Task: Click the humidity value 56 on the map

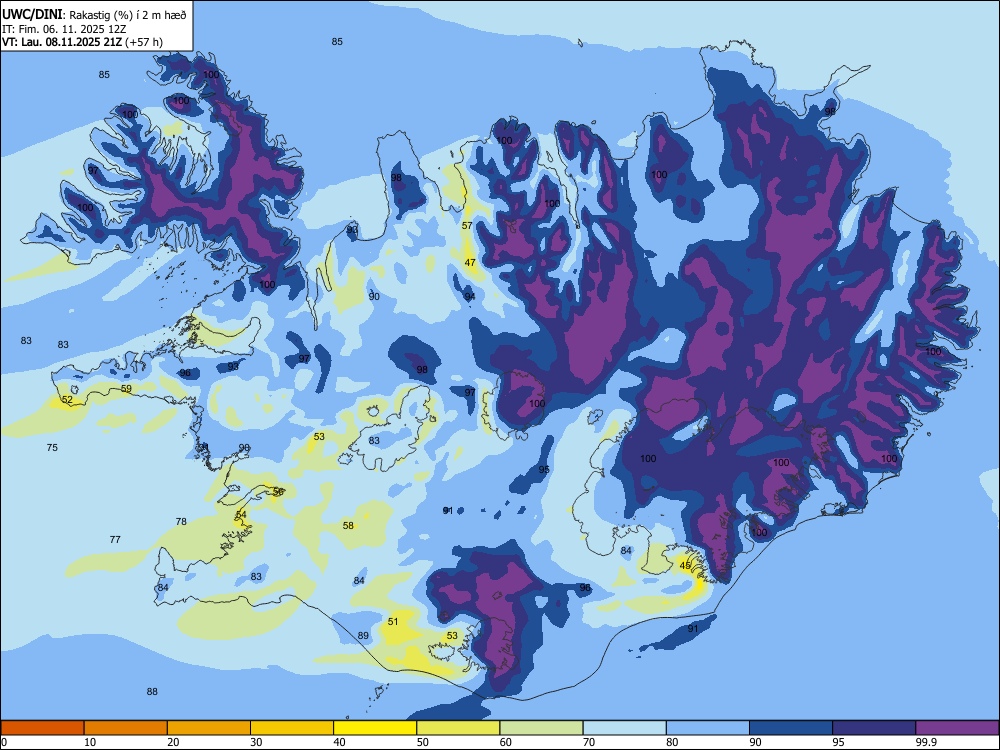Action: pos(278,492)
